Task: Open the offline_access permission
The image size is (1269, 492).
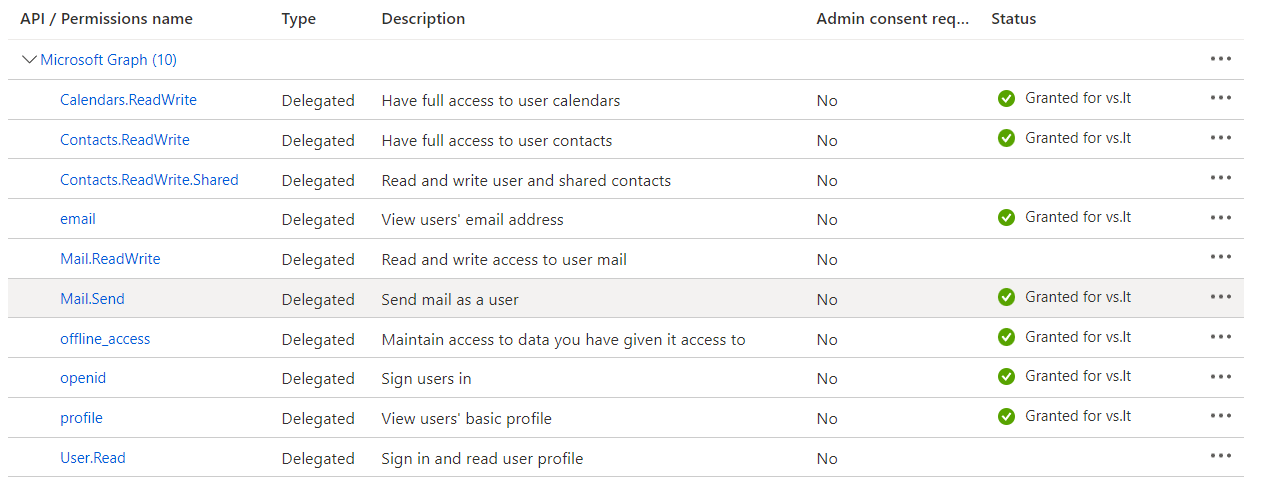Action: [x=105, y=339]
